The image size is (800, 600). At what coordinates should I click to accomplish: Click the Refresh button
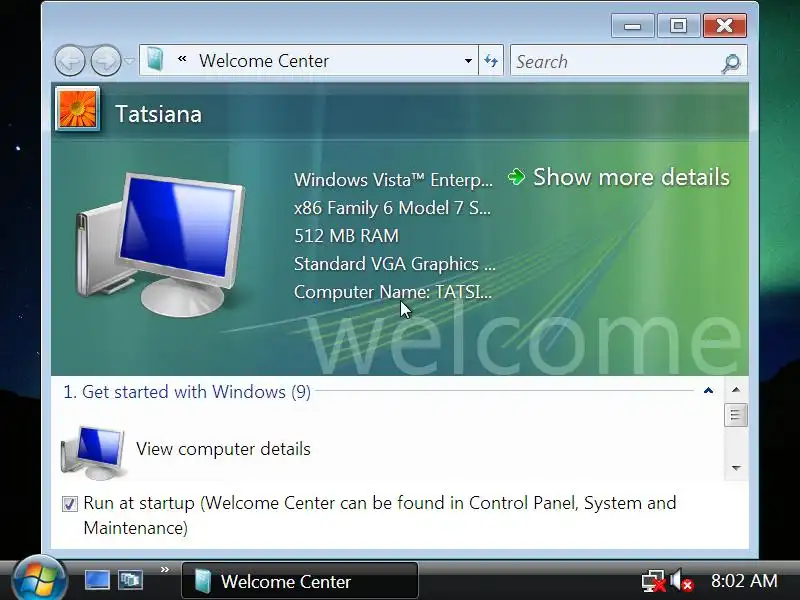(491, 61)
